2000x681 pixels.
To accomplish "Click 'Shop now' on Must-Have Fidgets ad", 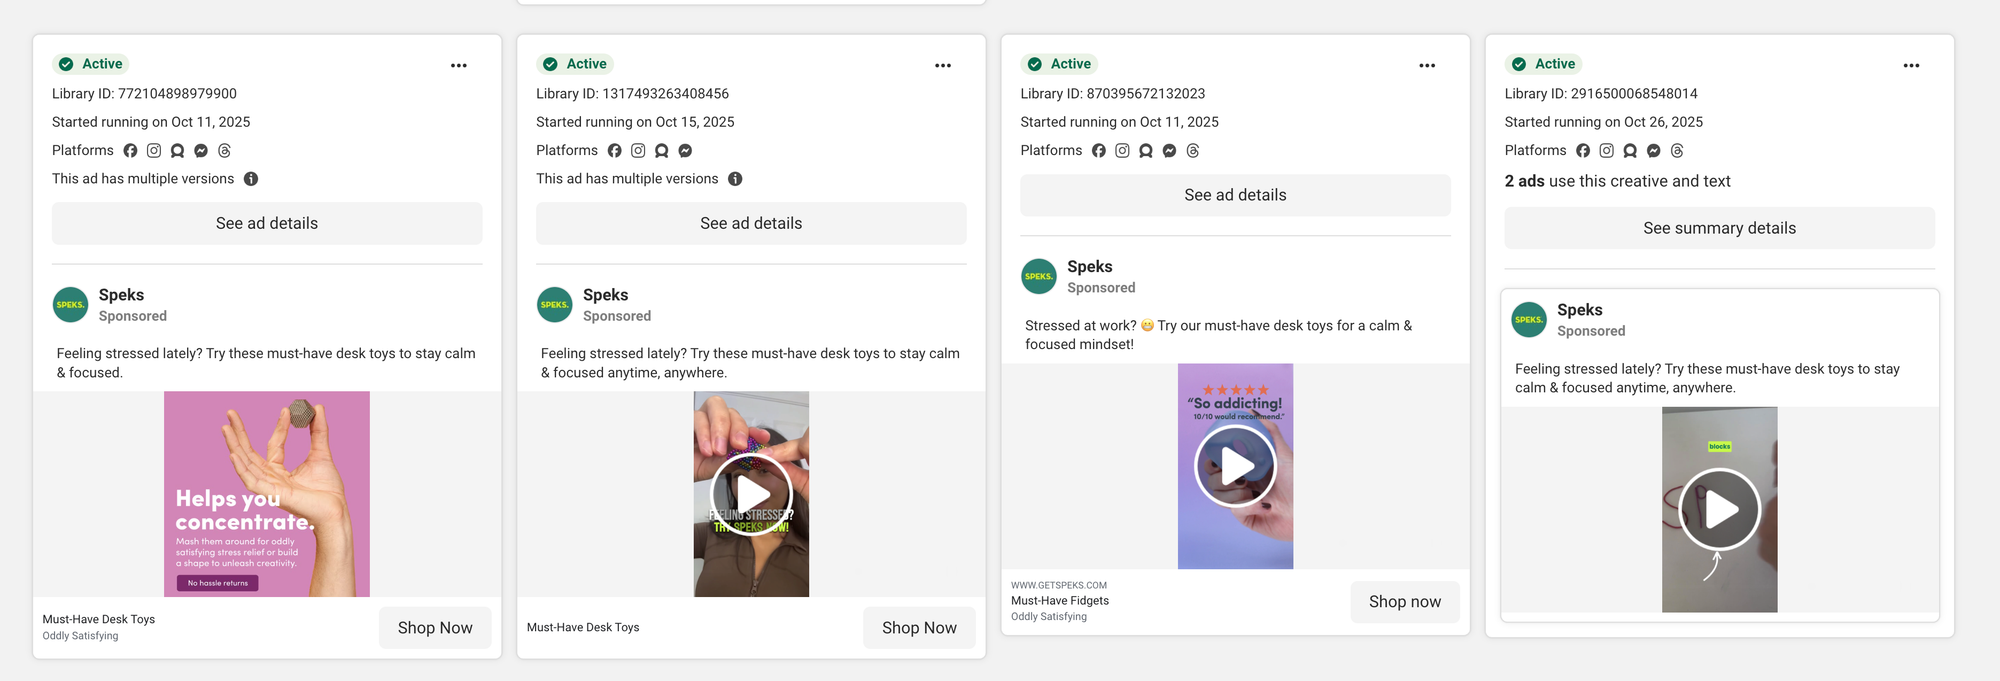I will [1404, 602].
